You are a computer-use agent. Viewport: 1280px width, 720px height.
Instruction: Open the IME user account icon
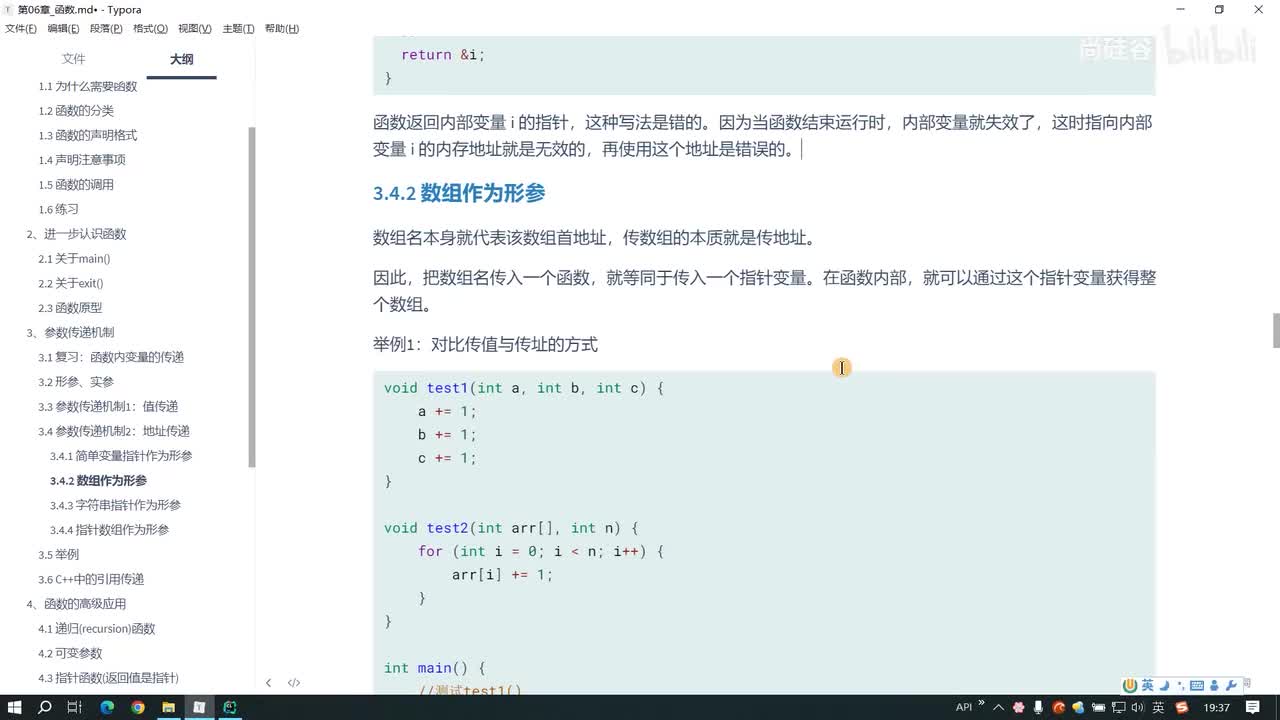[1214, 685]
